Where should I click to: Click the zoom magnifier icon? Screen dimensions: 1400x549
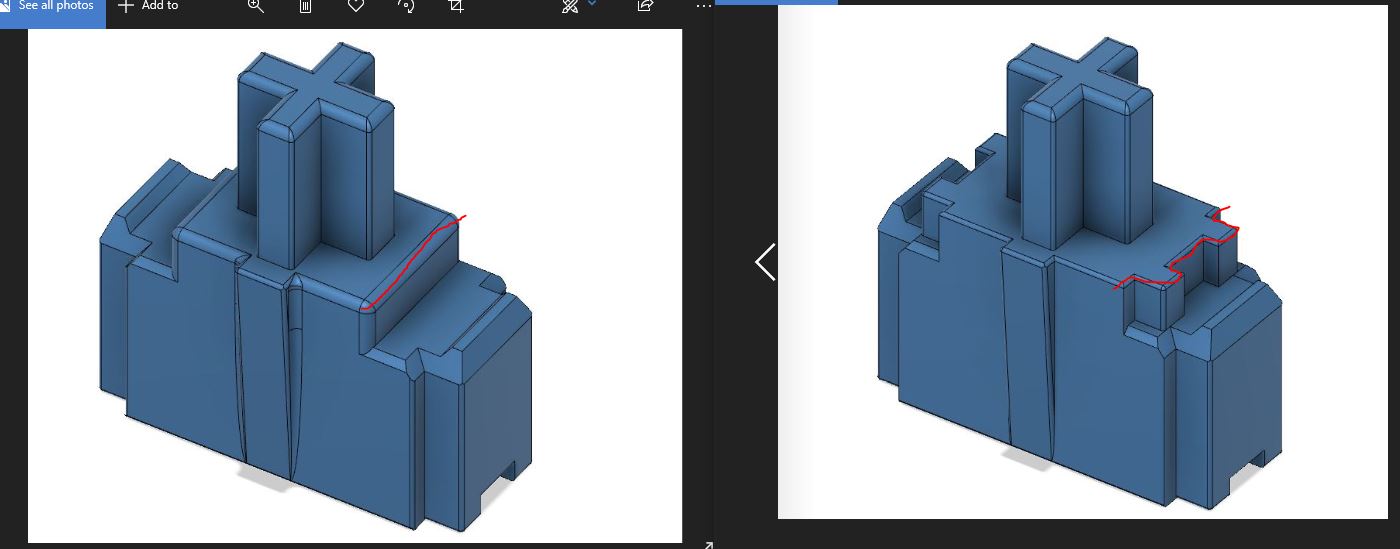[x=255, y=6]
